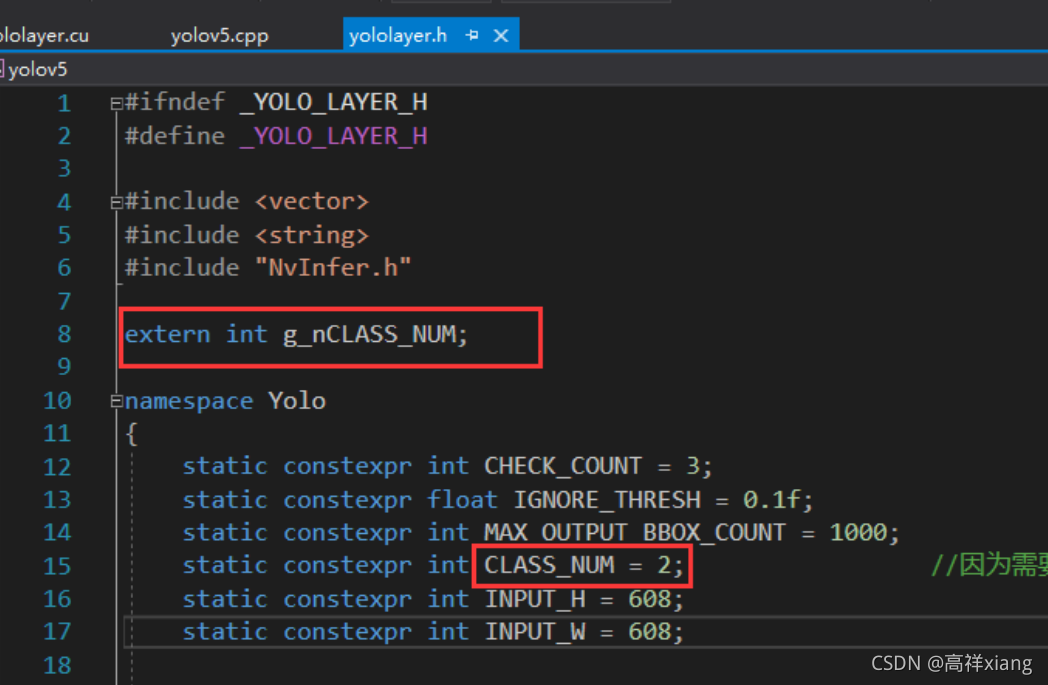Click line number 15 in the gutter

click(57, 566)
